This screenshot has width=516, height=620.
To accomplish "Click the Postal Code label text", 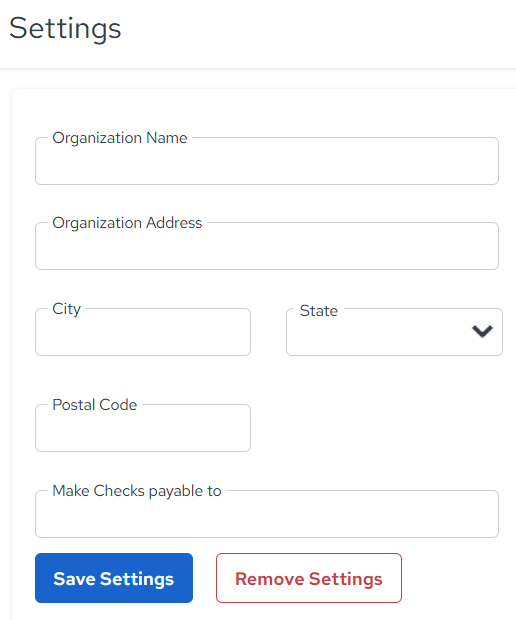I will (95, 405).
